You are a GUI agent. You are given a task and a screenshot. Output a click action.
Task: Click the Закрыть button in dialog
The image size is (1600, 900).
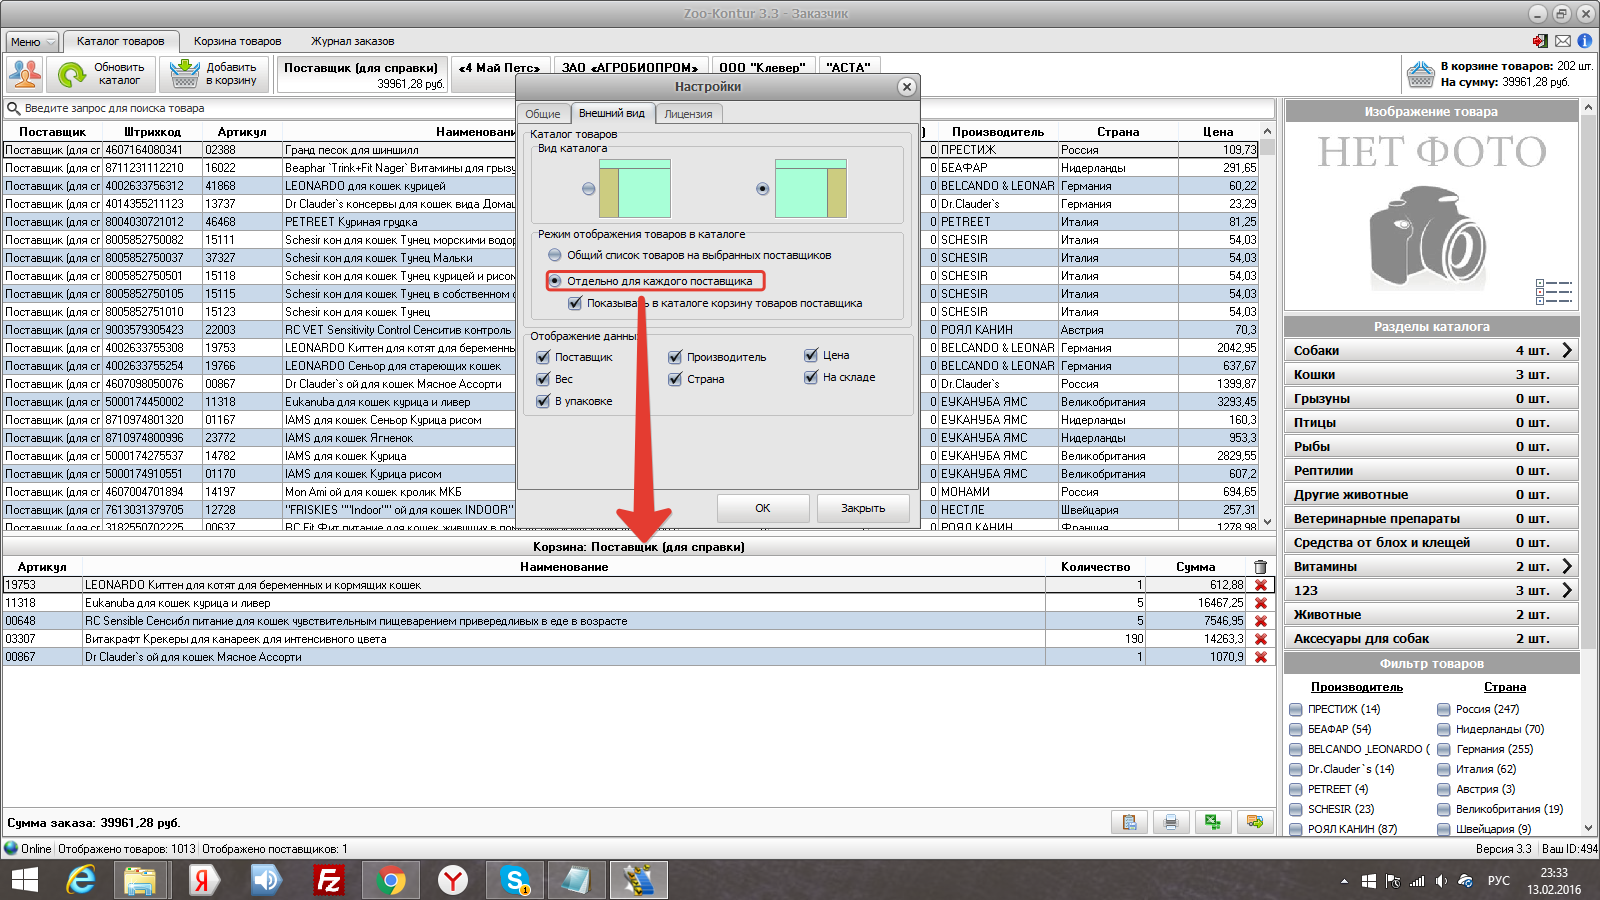(863, 508)
